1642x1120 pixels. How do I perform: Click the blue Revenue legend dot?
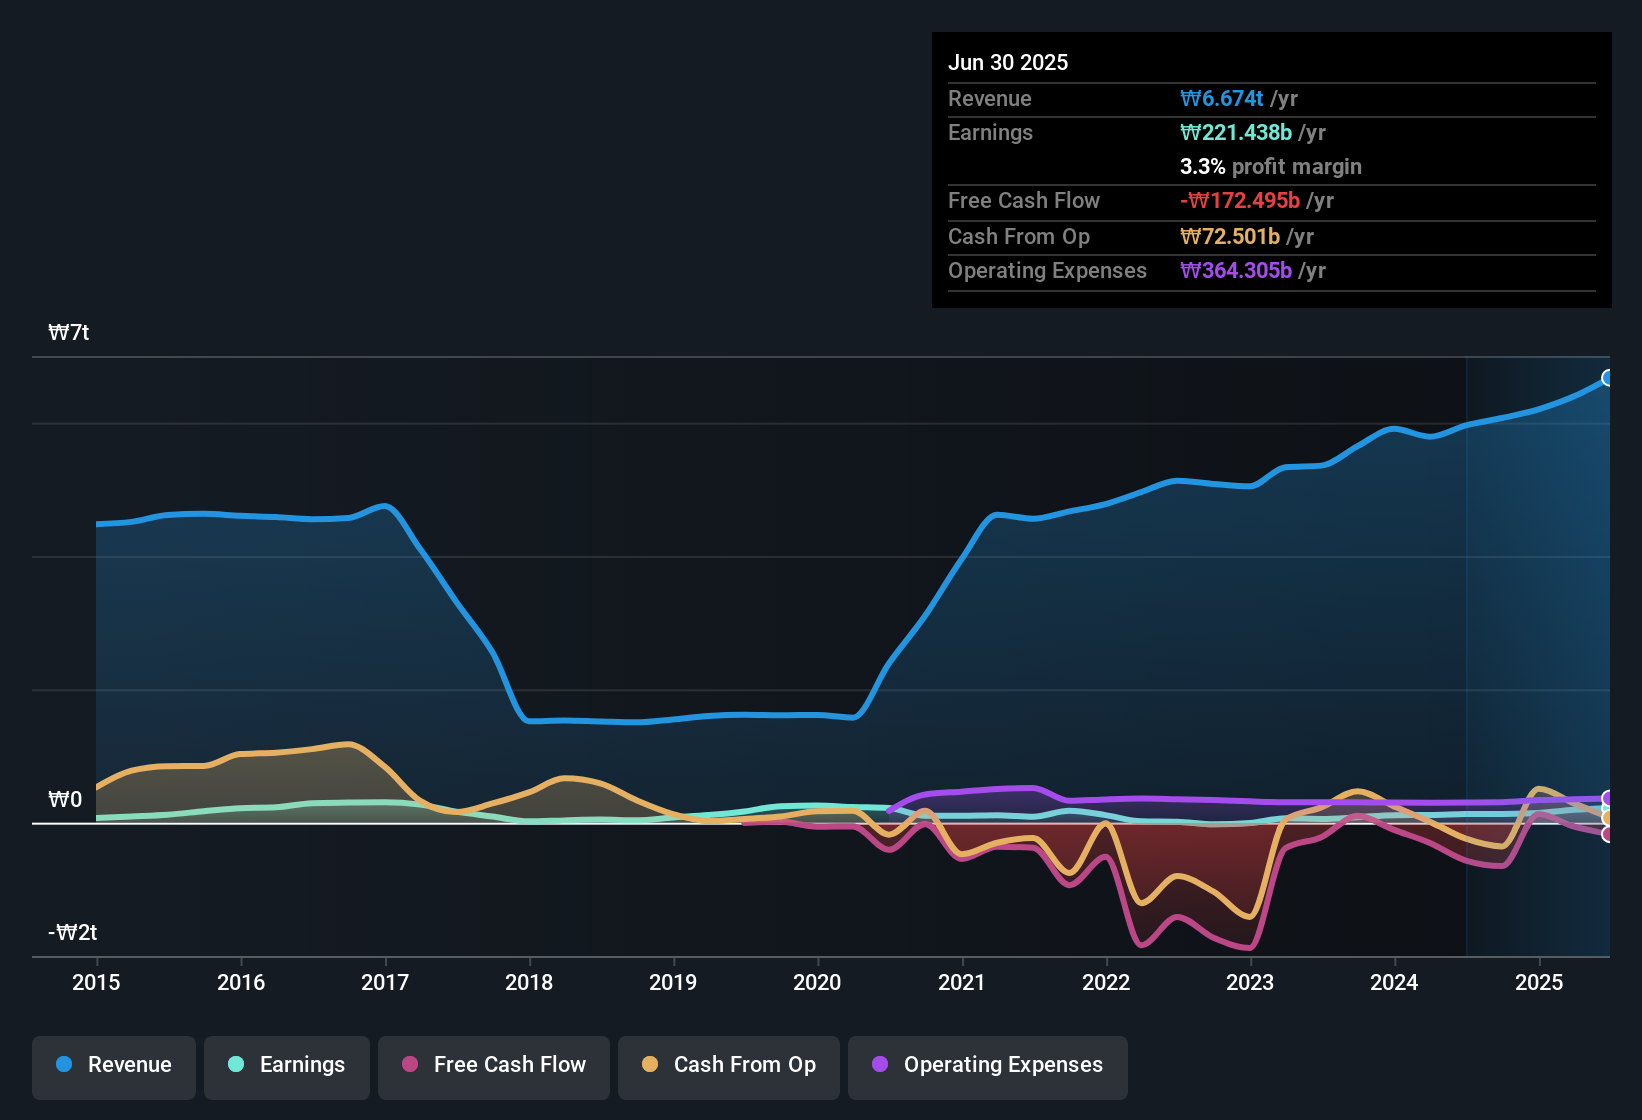pyautogui.click(x=64, y=1065)
